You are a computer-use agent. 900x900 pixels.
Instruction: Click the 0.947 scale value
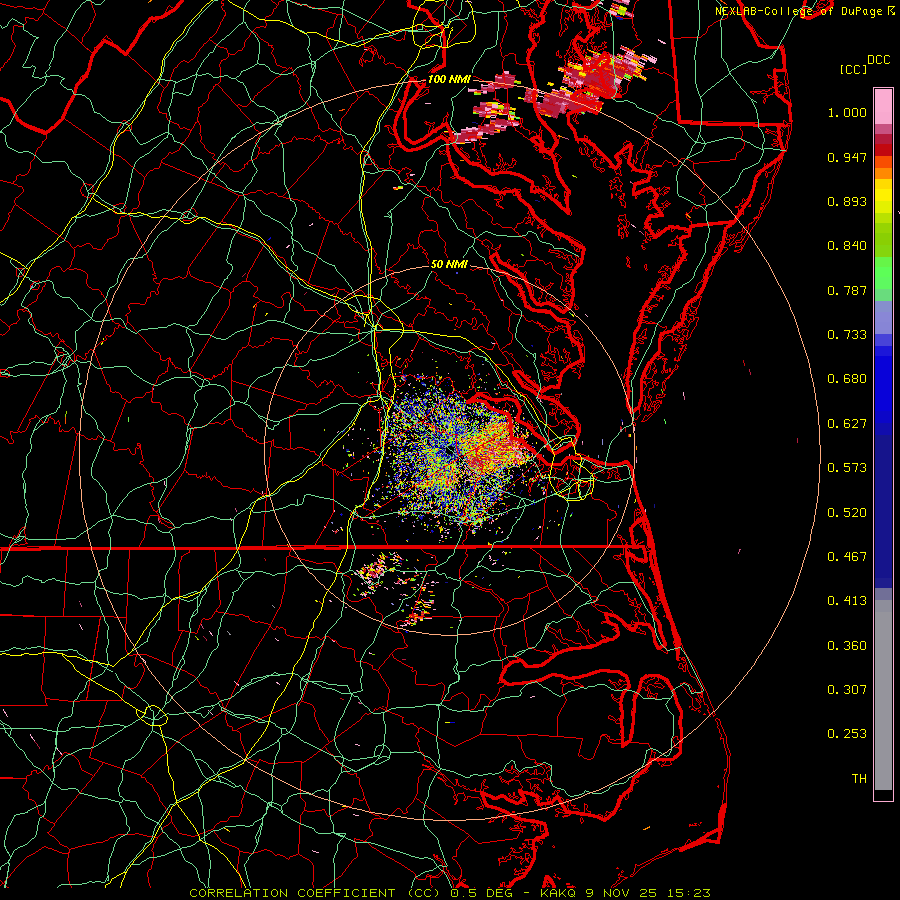pos(847,157)
